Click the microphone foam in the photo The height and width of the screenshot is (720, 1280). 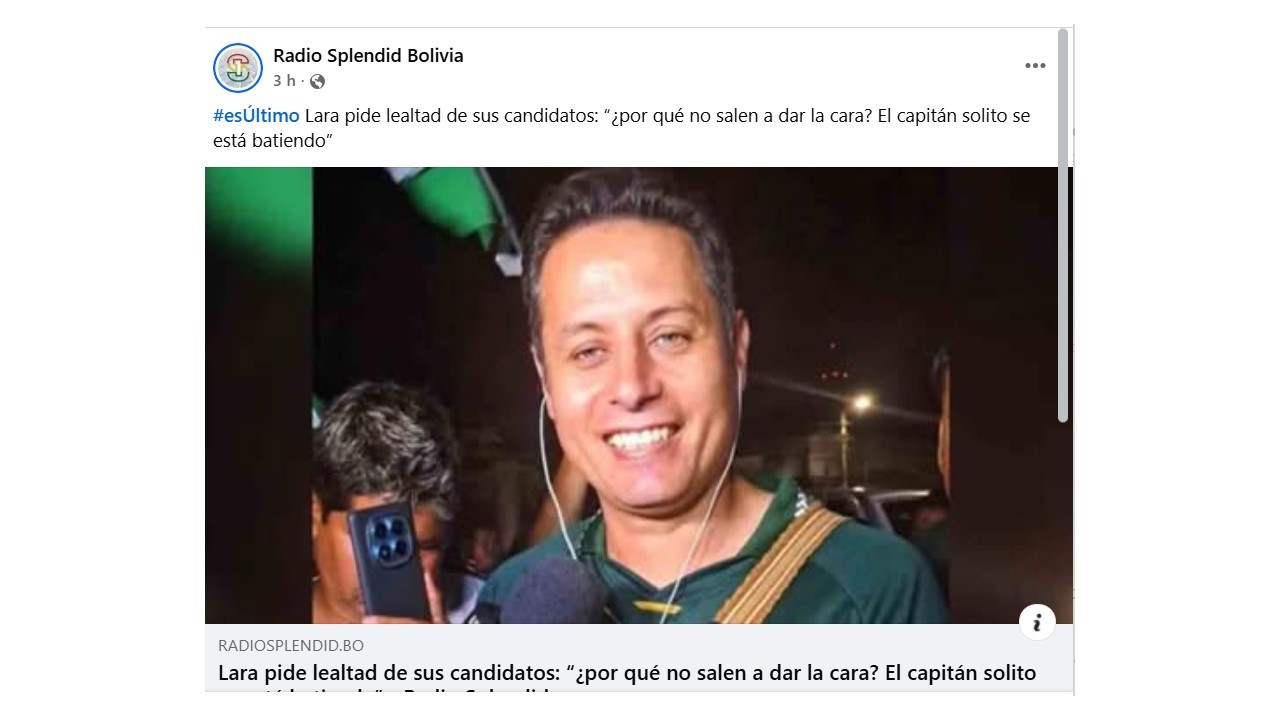tap(553, 595)
